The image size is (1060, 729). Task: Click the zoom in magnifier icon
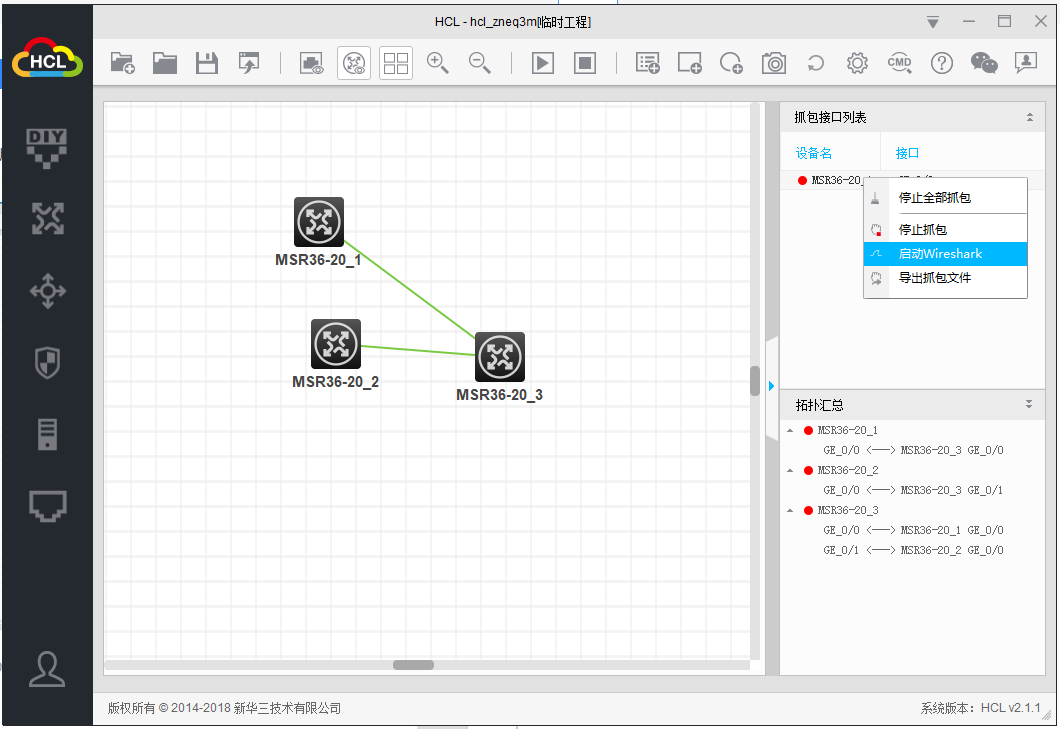(437, 64)
